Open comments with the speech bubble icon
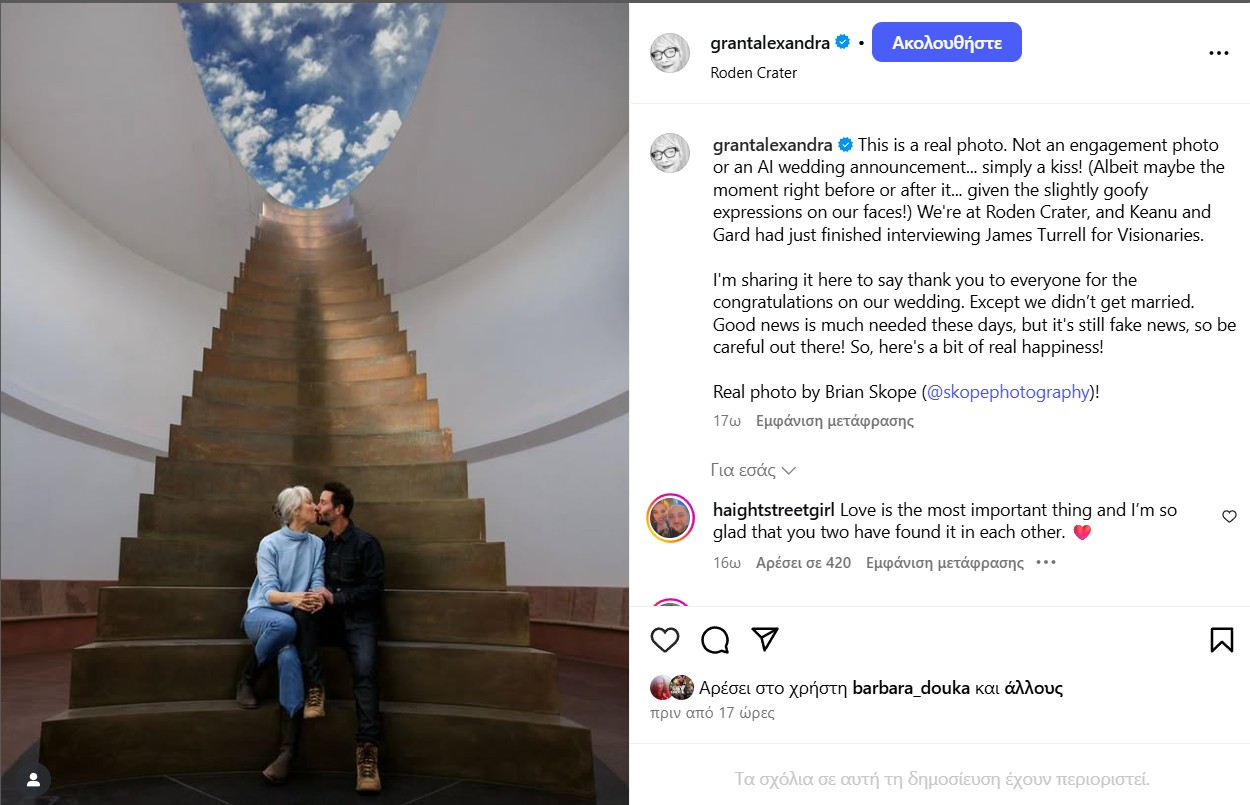 [x=715, y=640]
